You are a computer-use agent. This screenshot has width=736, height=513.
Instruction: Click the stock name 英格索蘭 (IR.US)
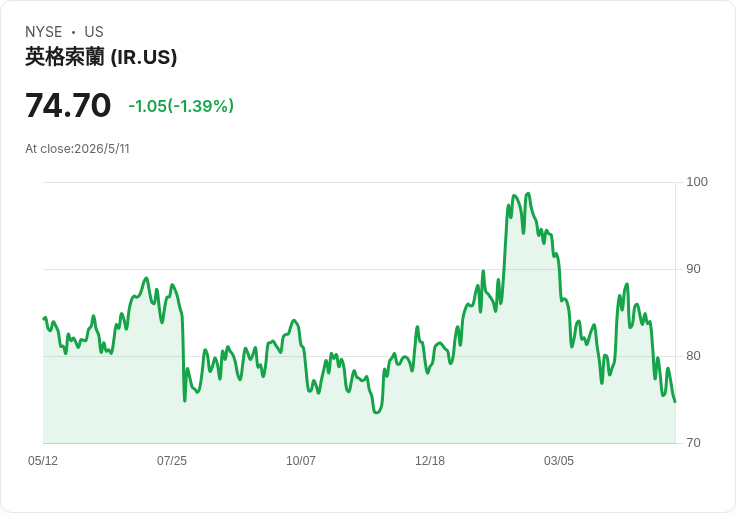pos(101,57)
